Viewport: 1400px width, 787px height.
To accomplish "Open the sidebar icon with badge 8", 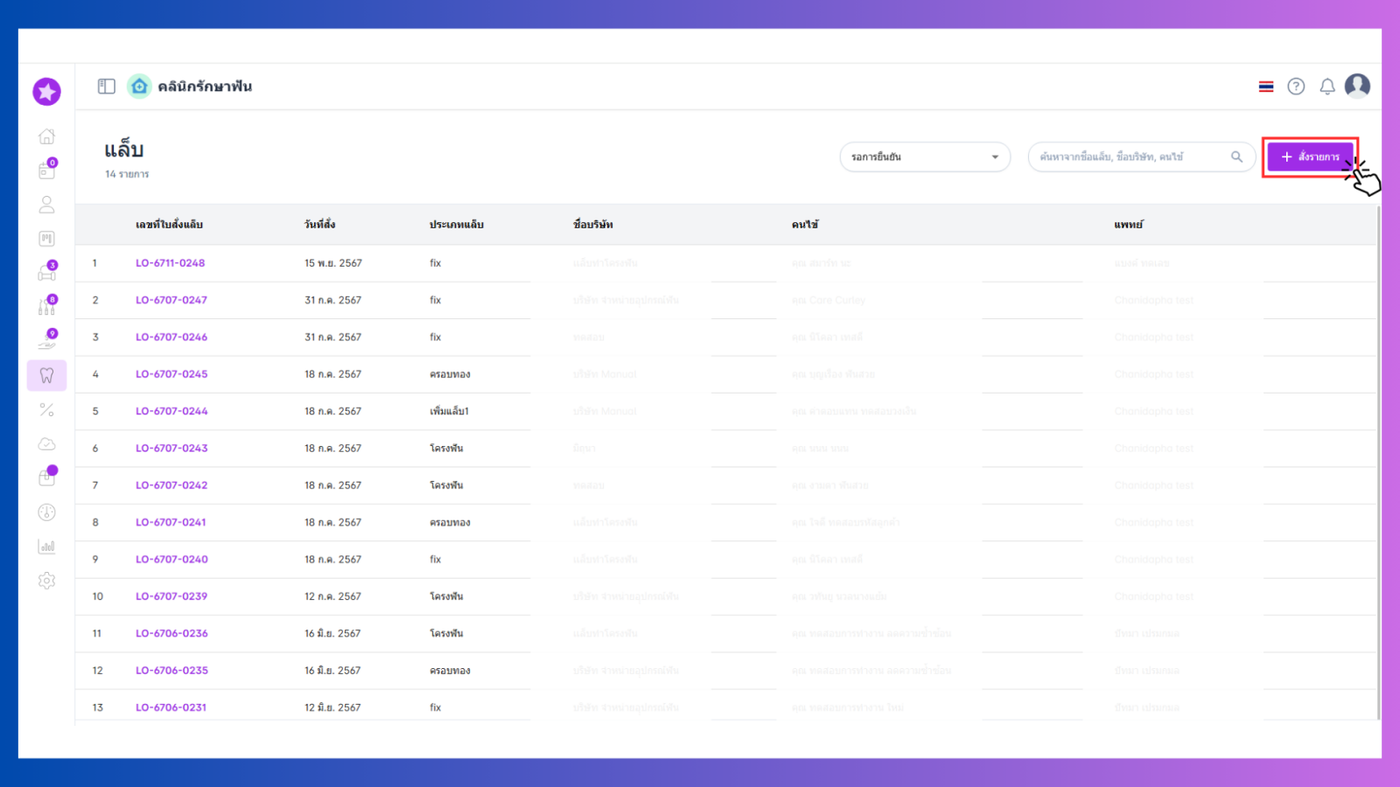I will (46, 306).
